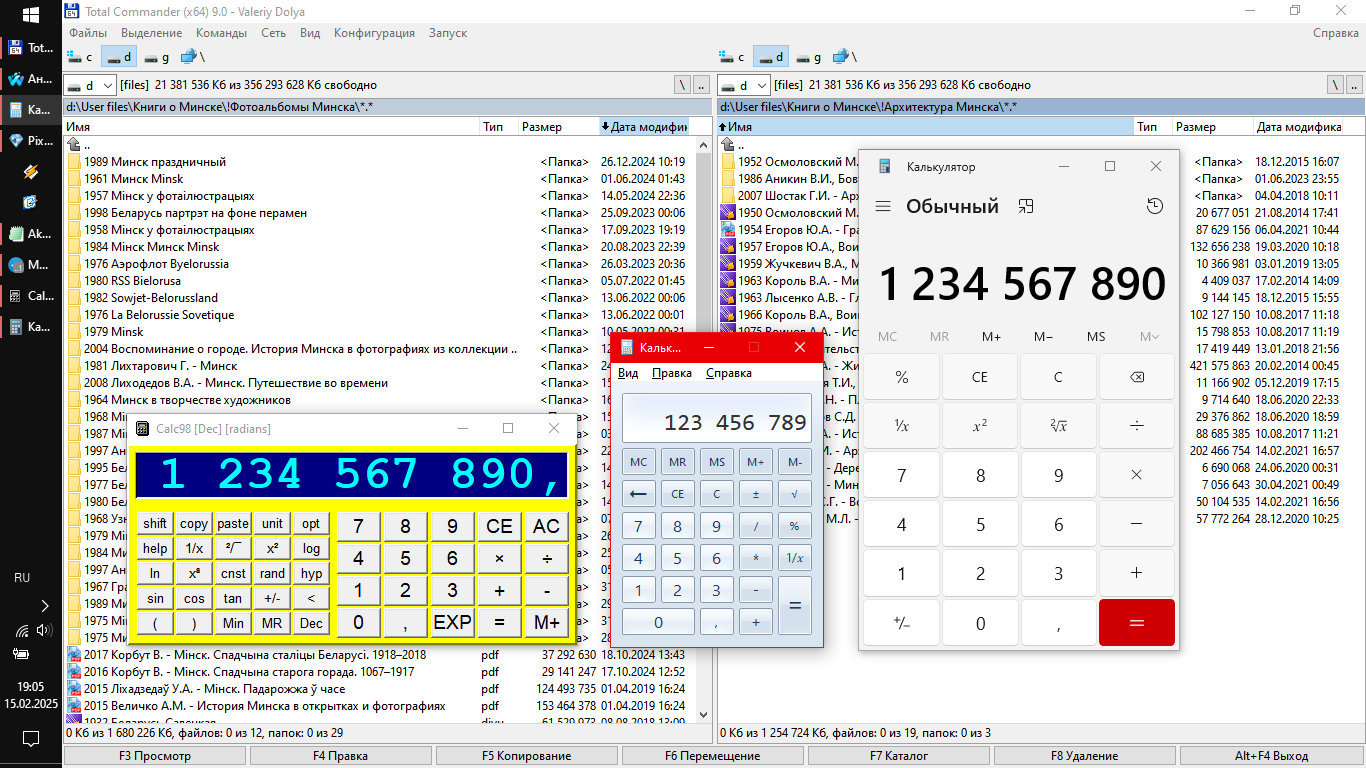The height and width of the screenshot is (768, 1366).
Task: Click the history icon in Калькулятор
Action: tap(1155, 206)
